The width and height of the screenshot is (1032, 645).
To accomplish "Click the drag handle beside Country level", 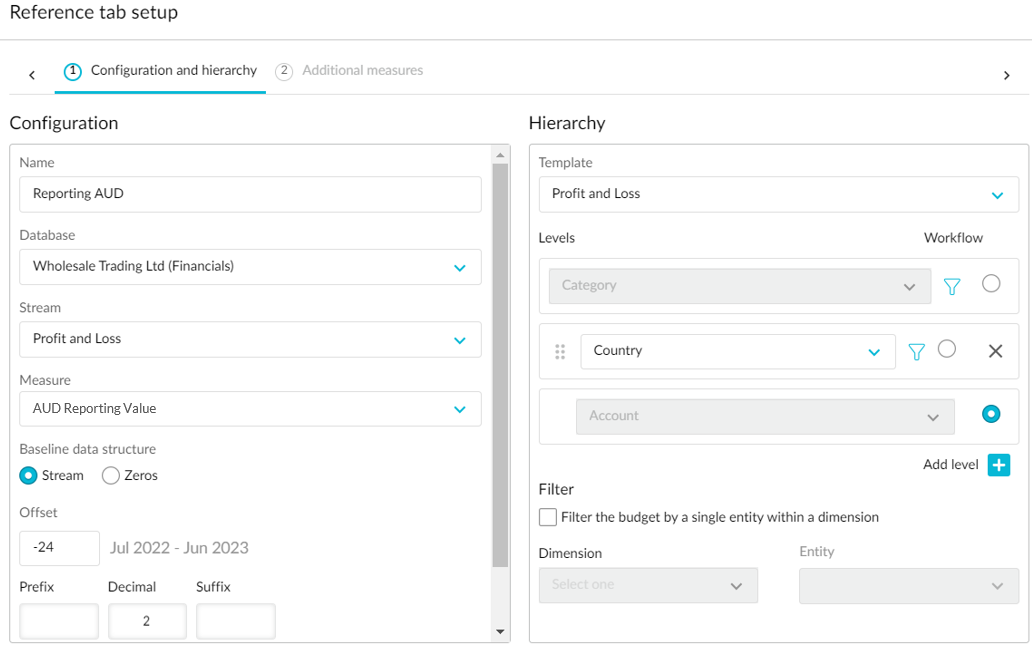I will pyautogui.click(x=560, y=351).
